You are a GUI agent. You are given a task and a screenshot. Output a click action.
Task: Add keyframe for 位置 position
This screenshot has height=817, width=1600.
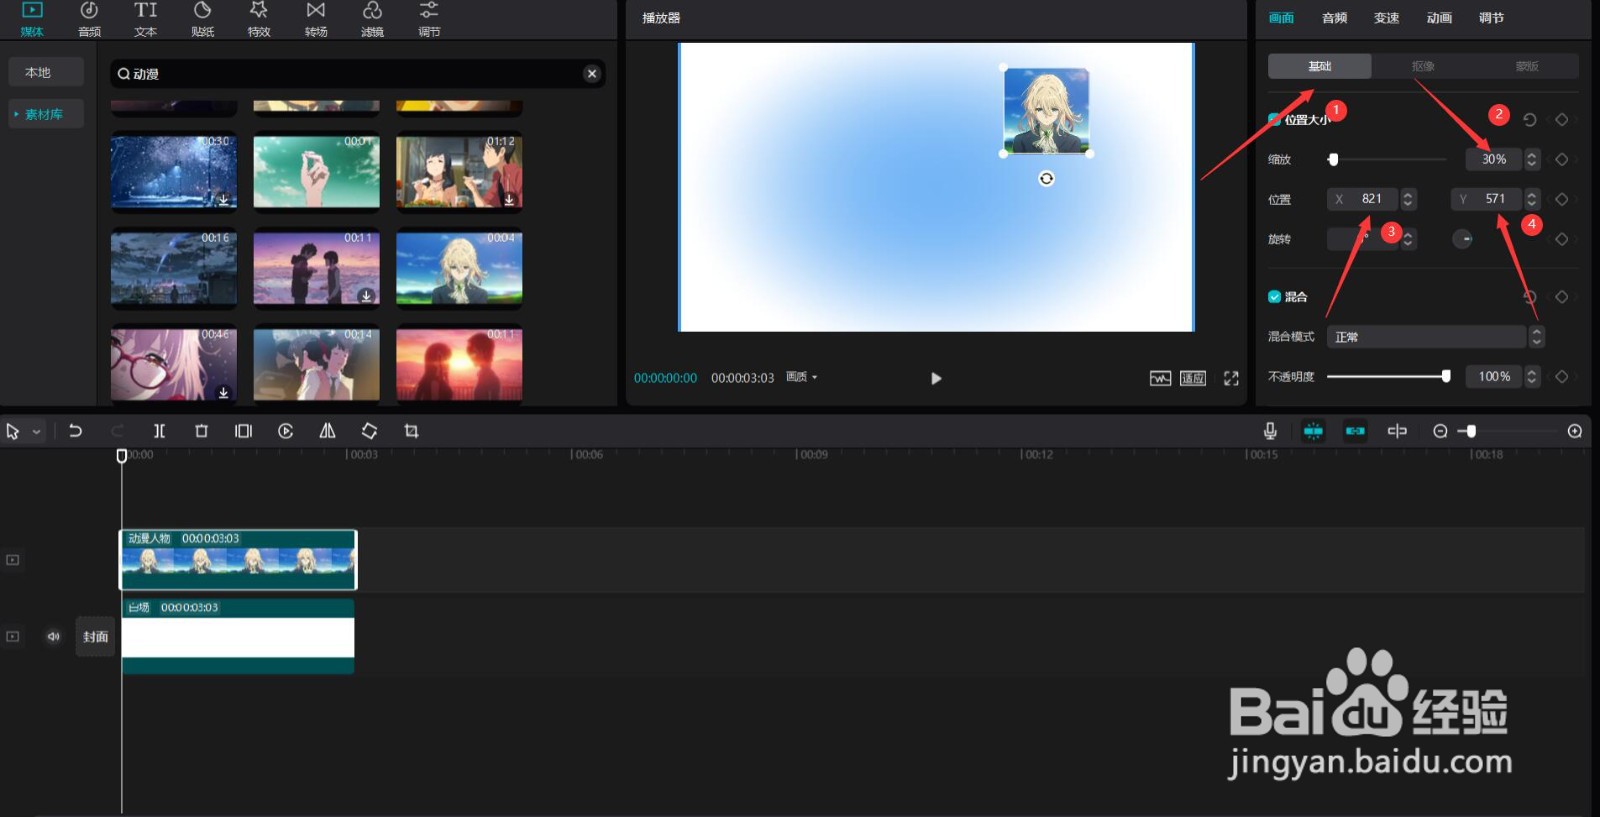click(x=1562, y=199)
